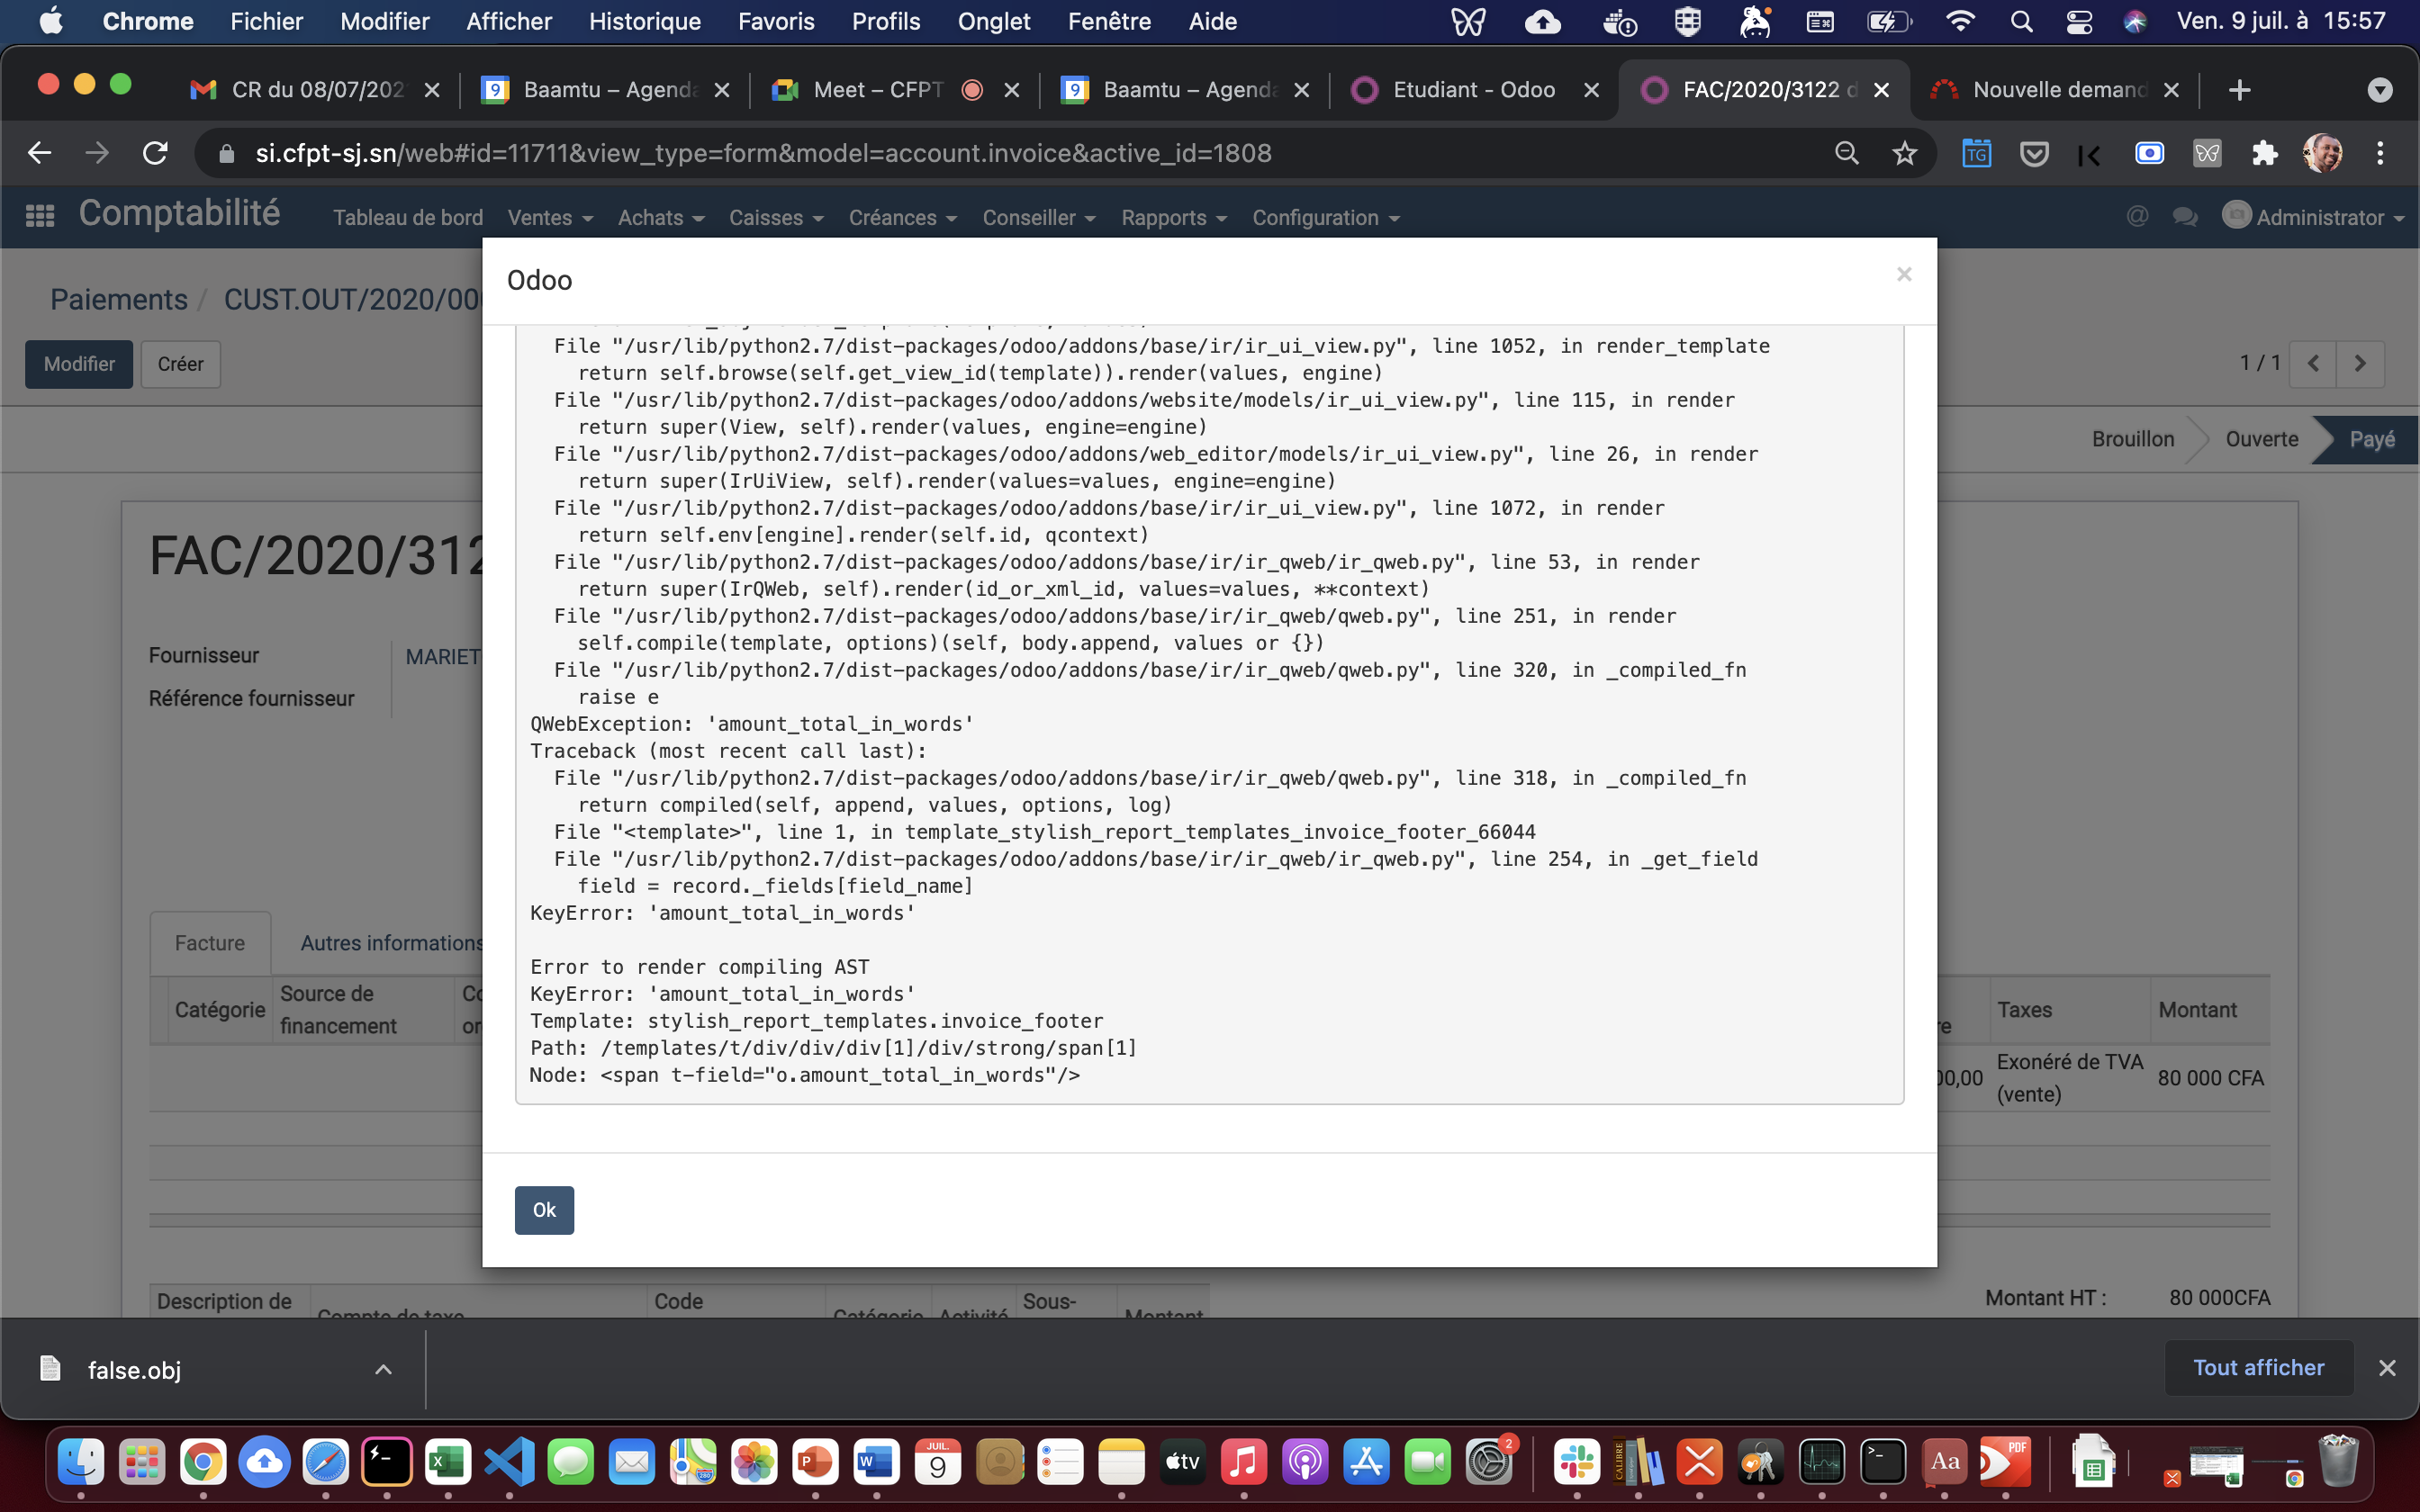Expand false.obj download options chevron
Image resolution: width=2420 pixels, height=1512 pixels.
pos(383,1369)
